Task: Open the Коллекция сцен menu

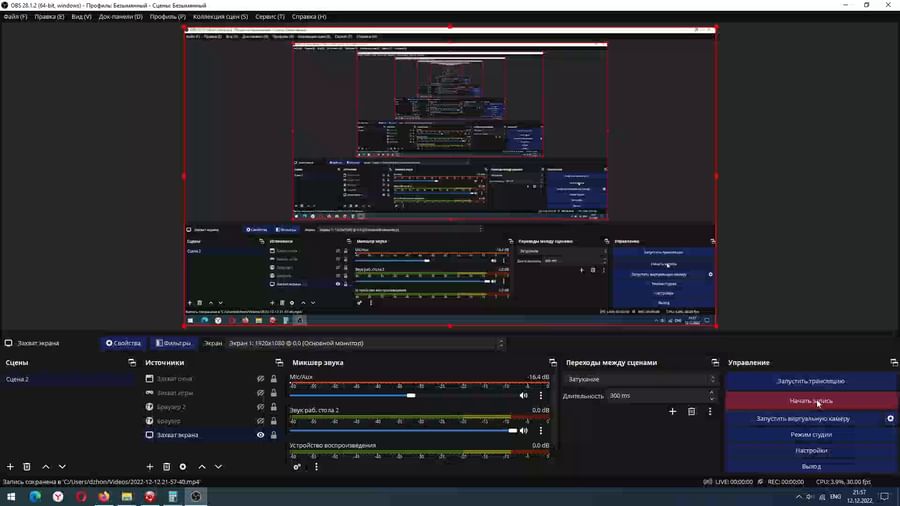Action: 220,17
